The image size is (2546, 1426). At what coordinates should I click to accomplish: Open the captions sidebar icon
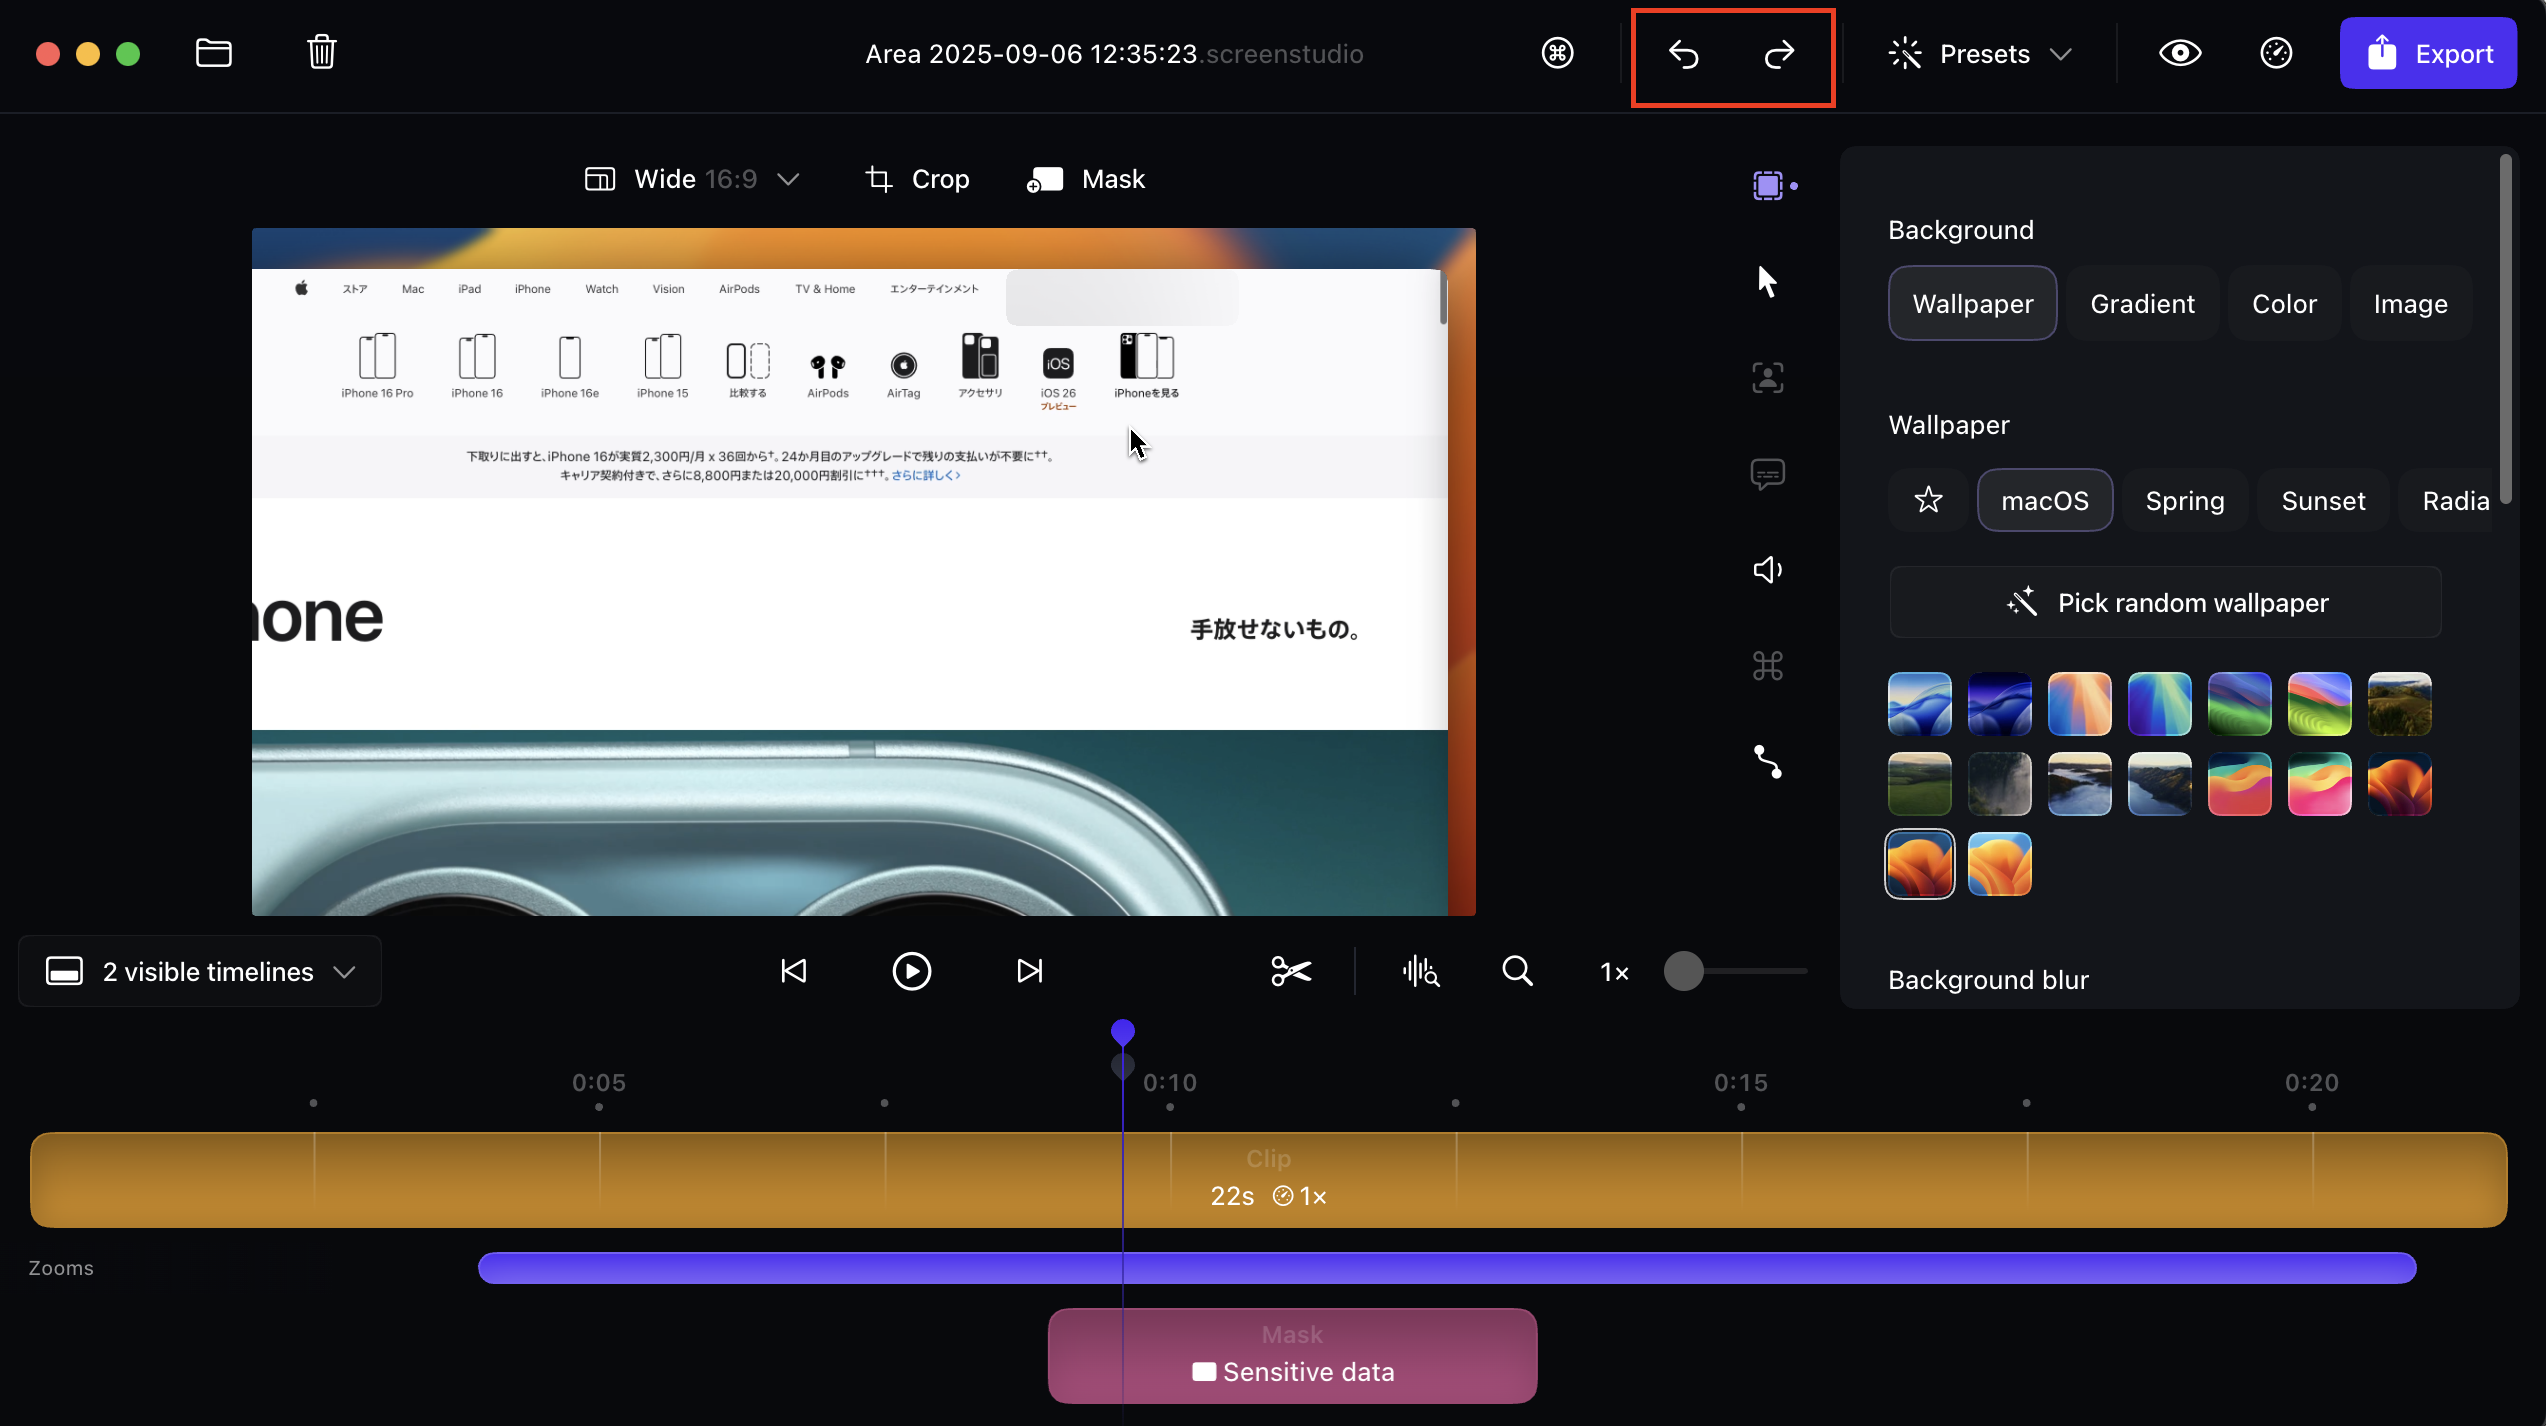pos(1768,473)
